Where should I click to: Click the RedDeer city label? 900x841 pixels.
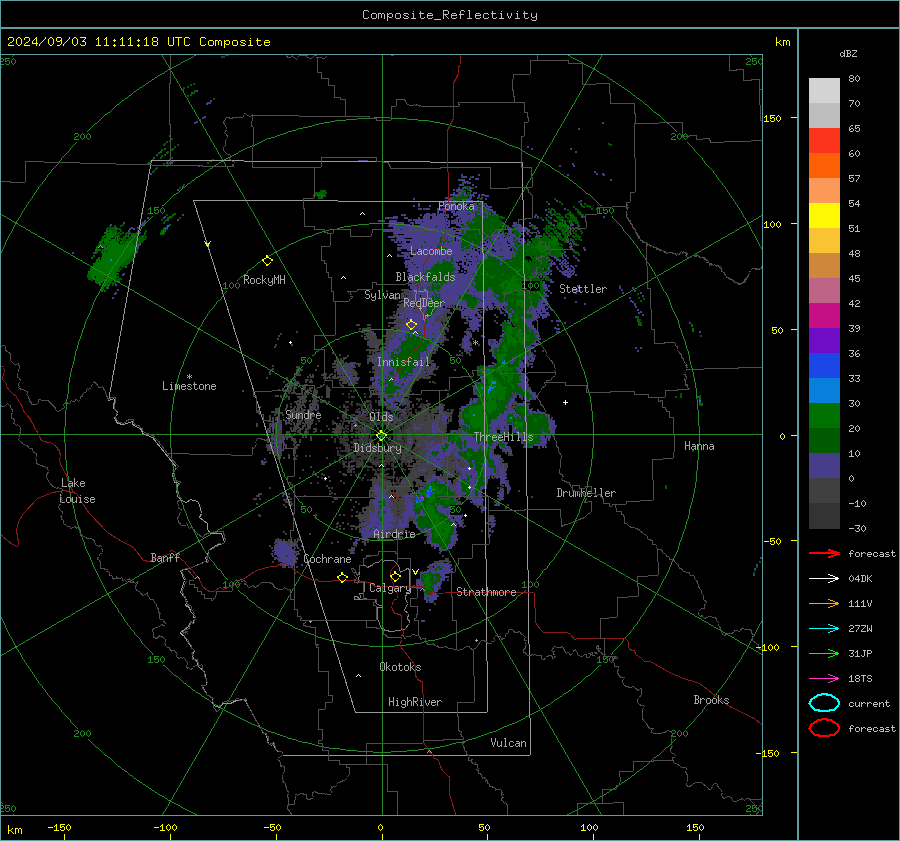424,303
